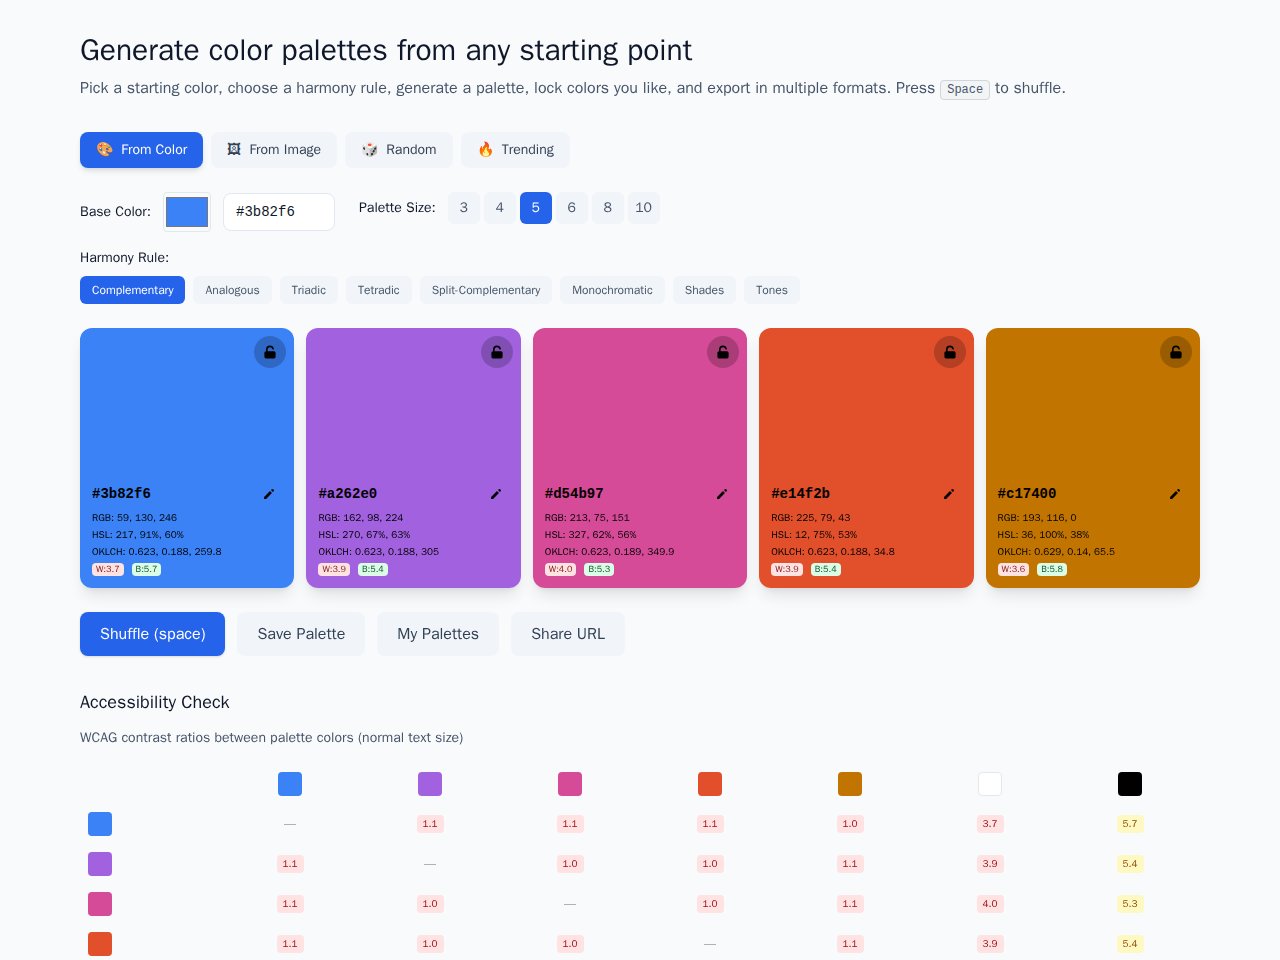1280x960 pixels.
Task: Click the hex input showing #3b82f6
Action: (279, 212)
